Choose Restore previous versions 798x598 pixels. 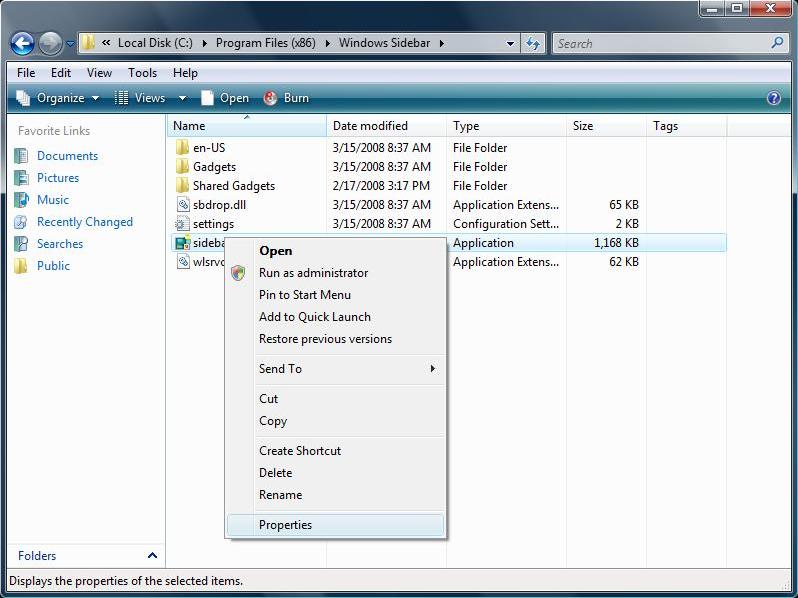(336, 339)
